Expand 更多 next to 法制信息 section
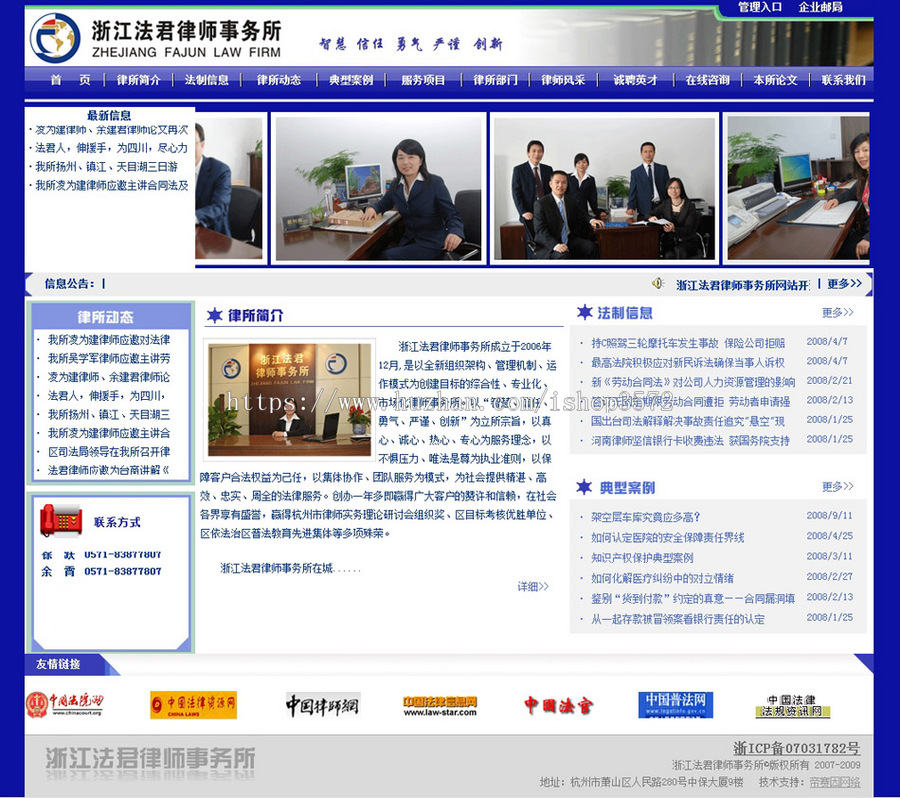The height and width of the screenshot is (798, 900). coord(836,312)
